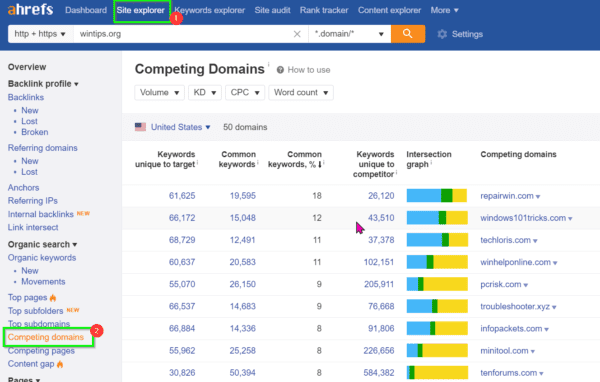Screen dimensions: 600x382
Task: Expand the More menu in the top nav
Action: tap(444, 10)
